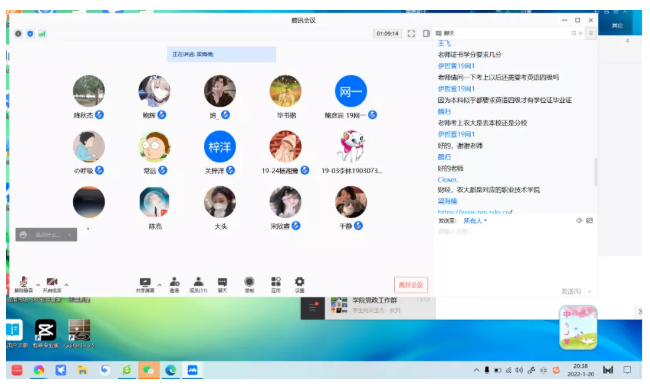Expand the camera options arrow
Viewport: 650px width, 386px height.
(x=66, y=285)
